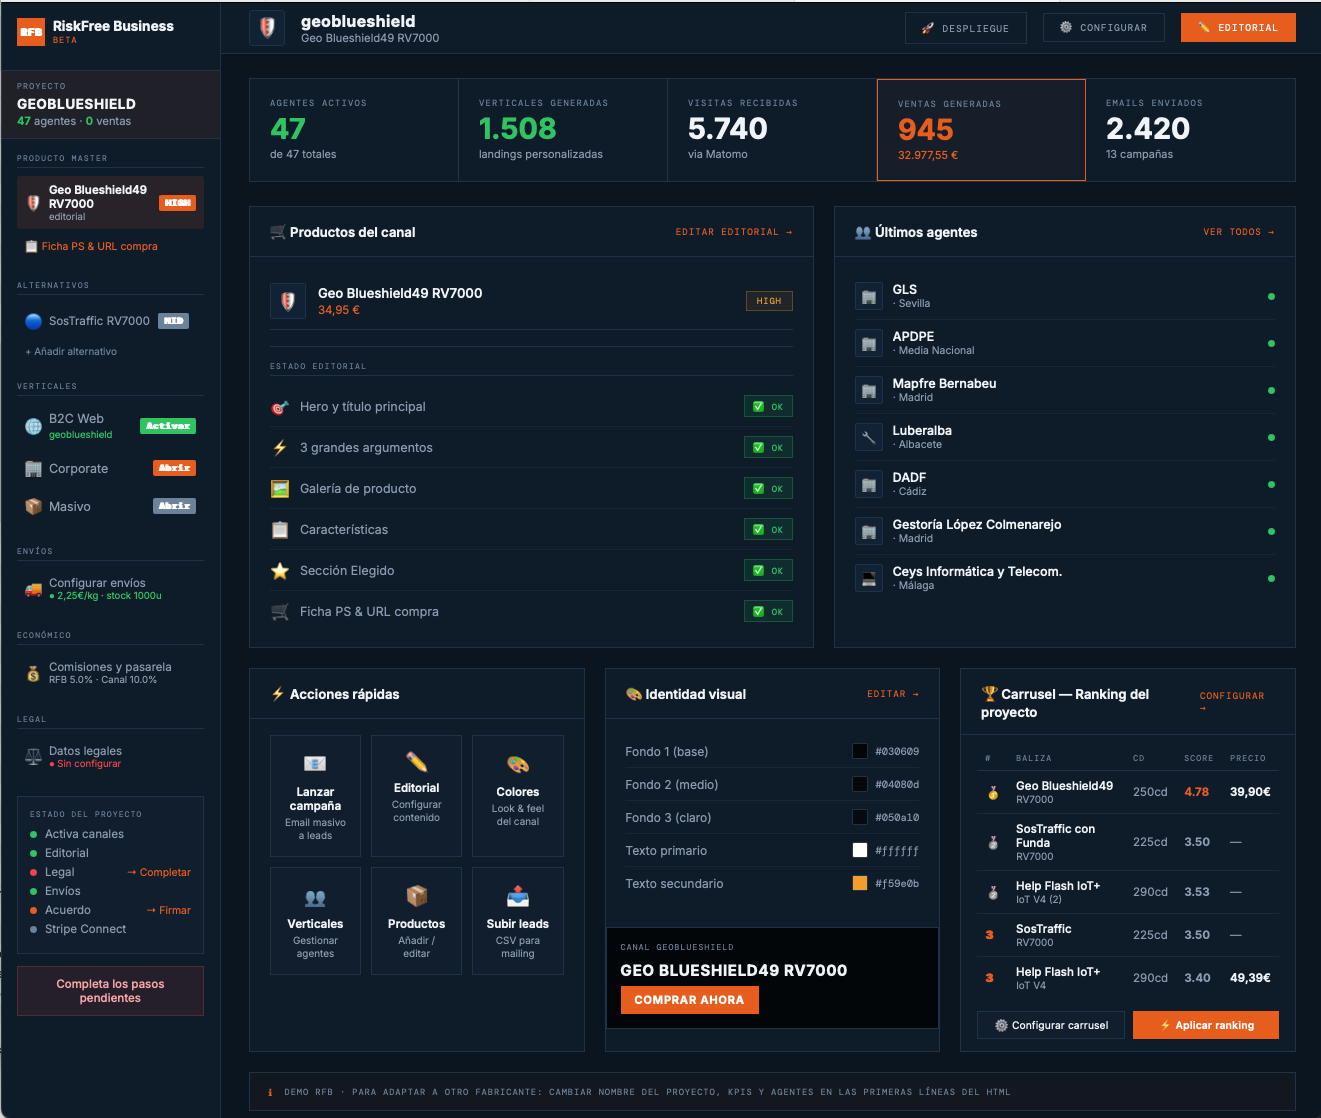
Task: Toggle OK checkbox for Ficha PS & URL compra
Action: coord(768,612)
